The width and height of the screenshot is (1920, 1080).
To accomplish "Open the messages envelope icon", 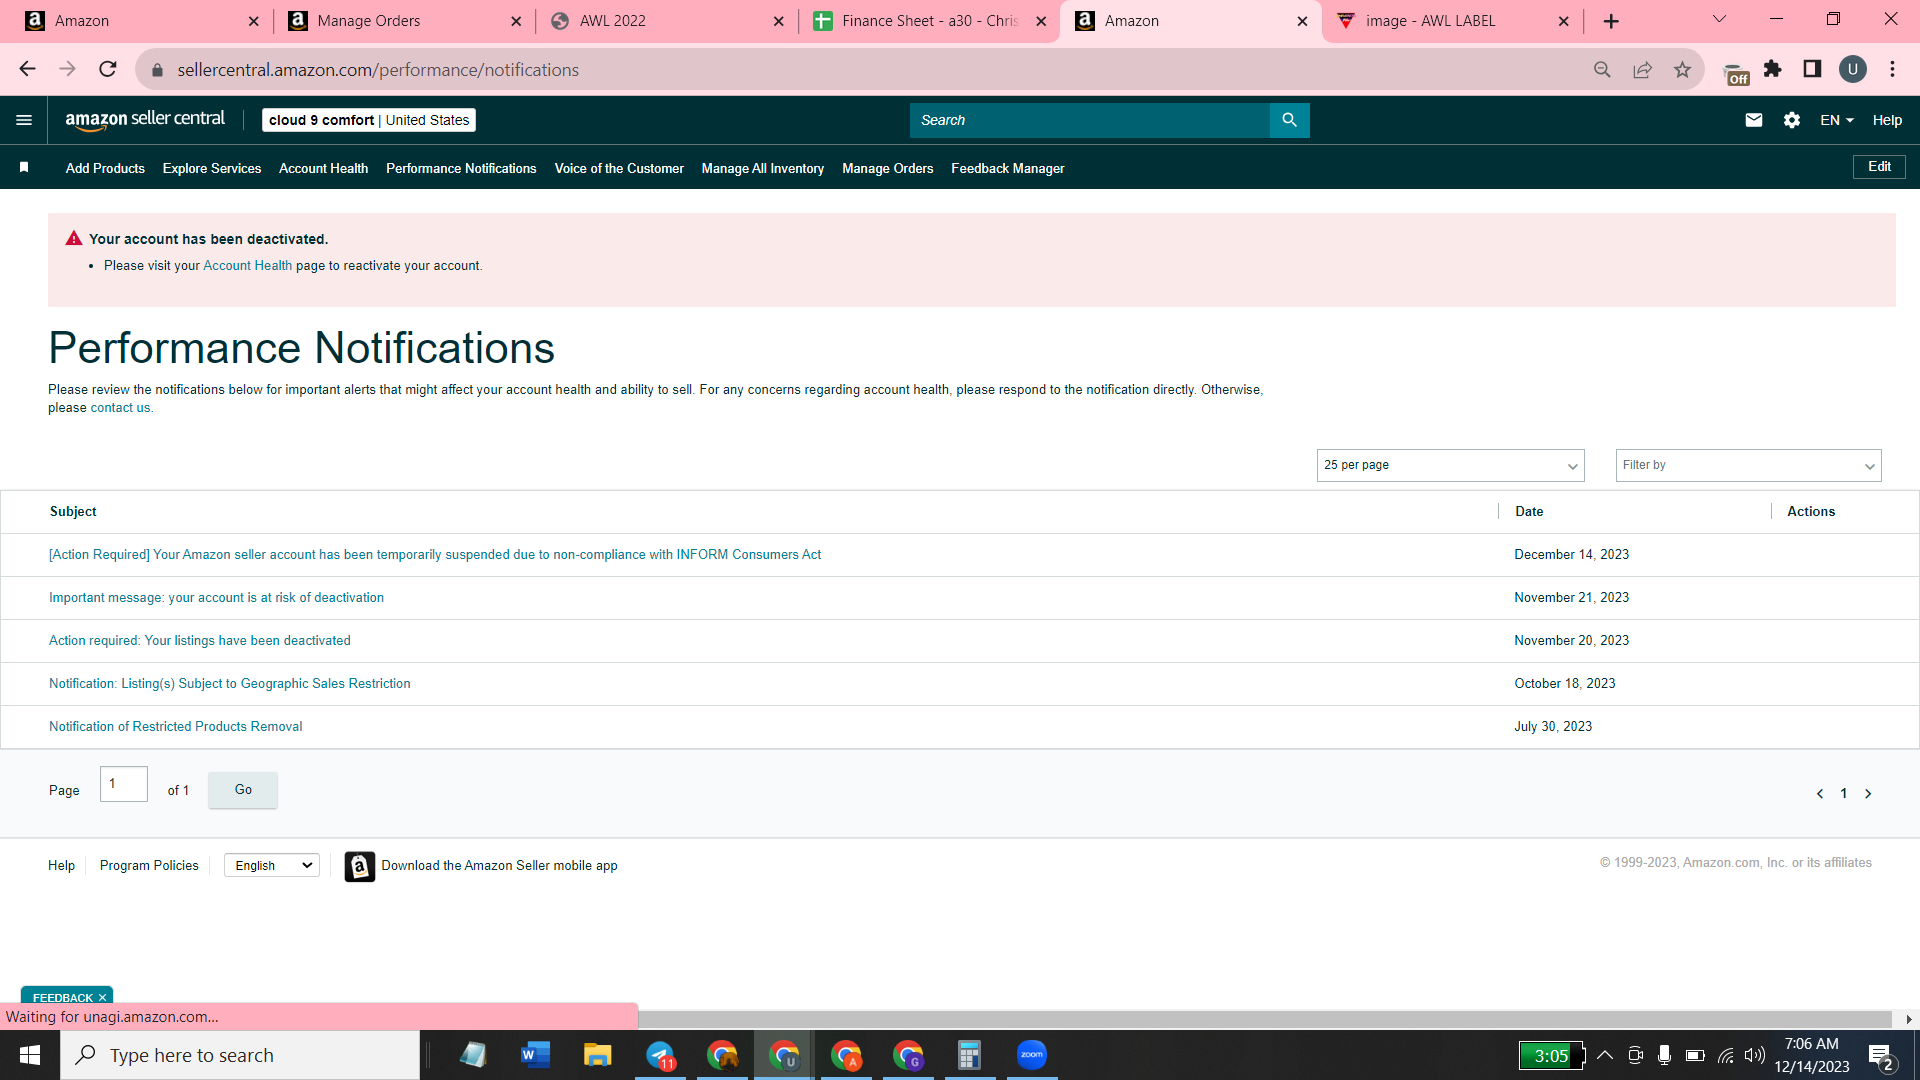I will [x=1754, y=120].
